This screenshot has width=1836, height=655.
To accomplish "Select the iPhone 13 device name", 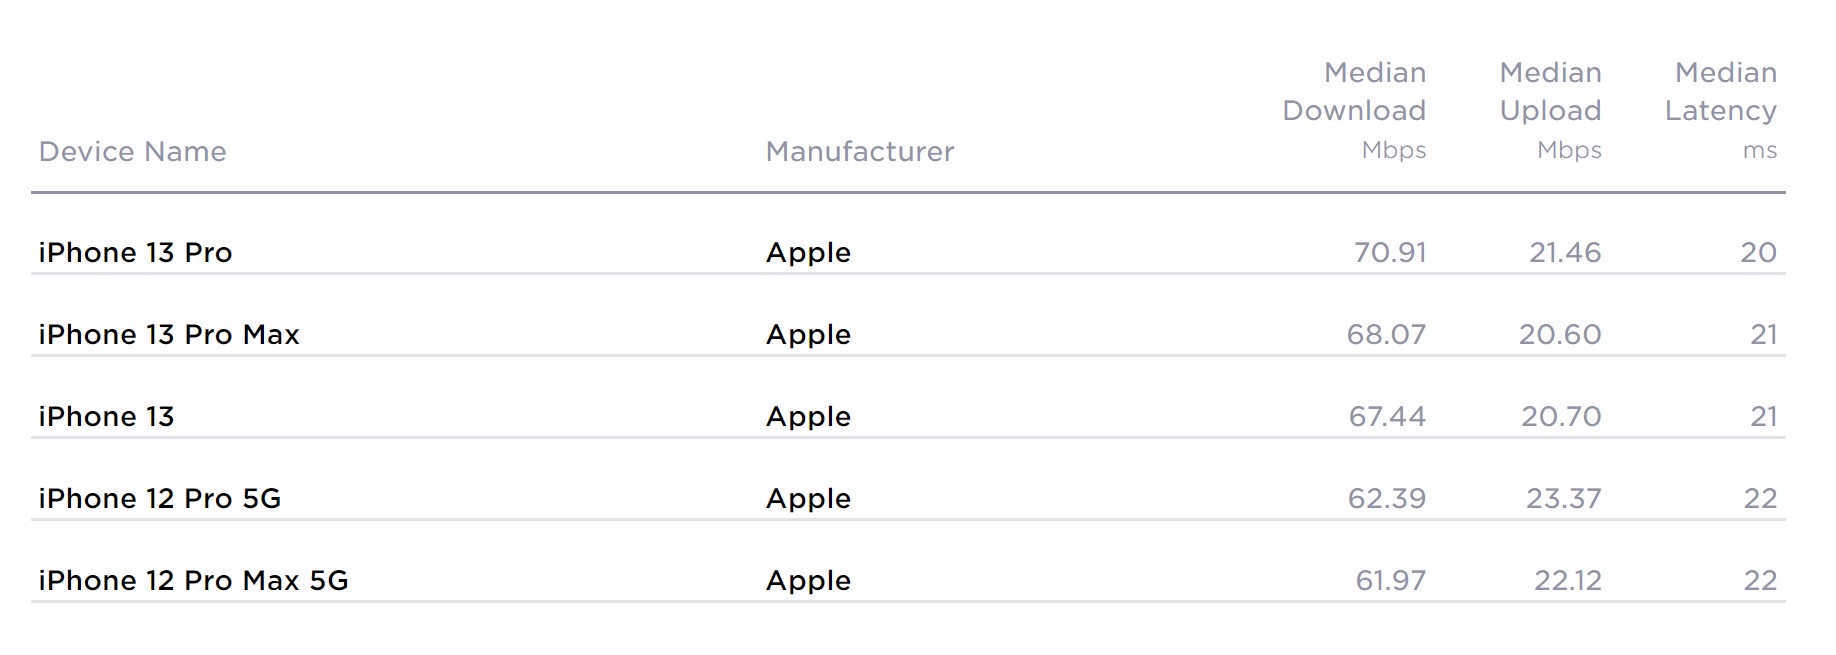I will 106,416.
